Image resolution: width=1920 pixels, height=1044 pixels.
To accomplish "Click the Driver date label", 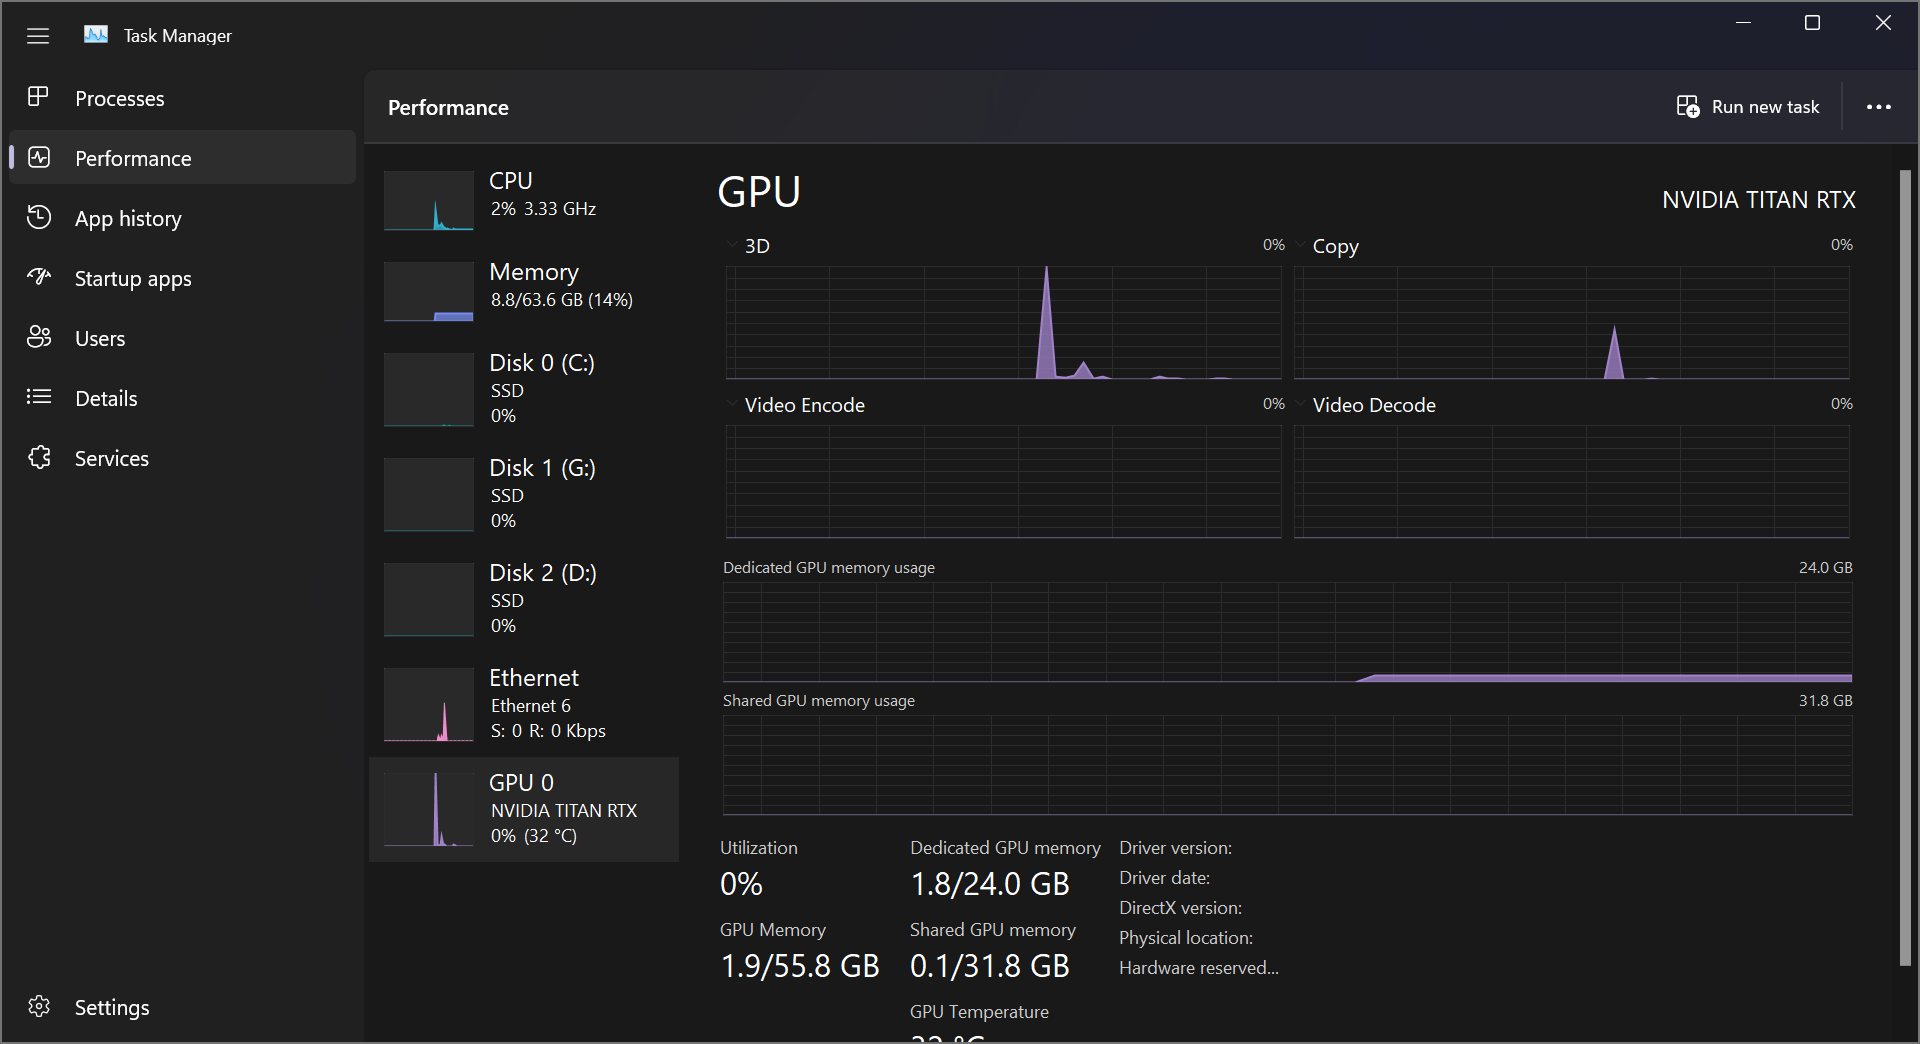I will (x=1164, y=878).
